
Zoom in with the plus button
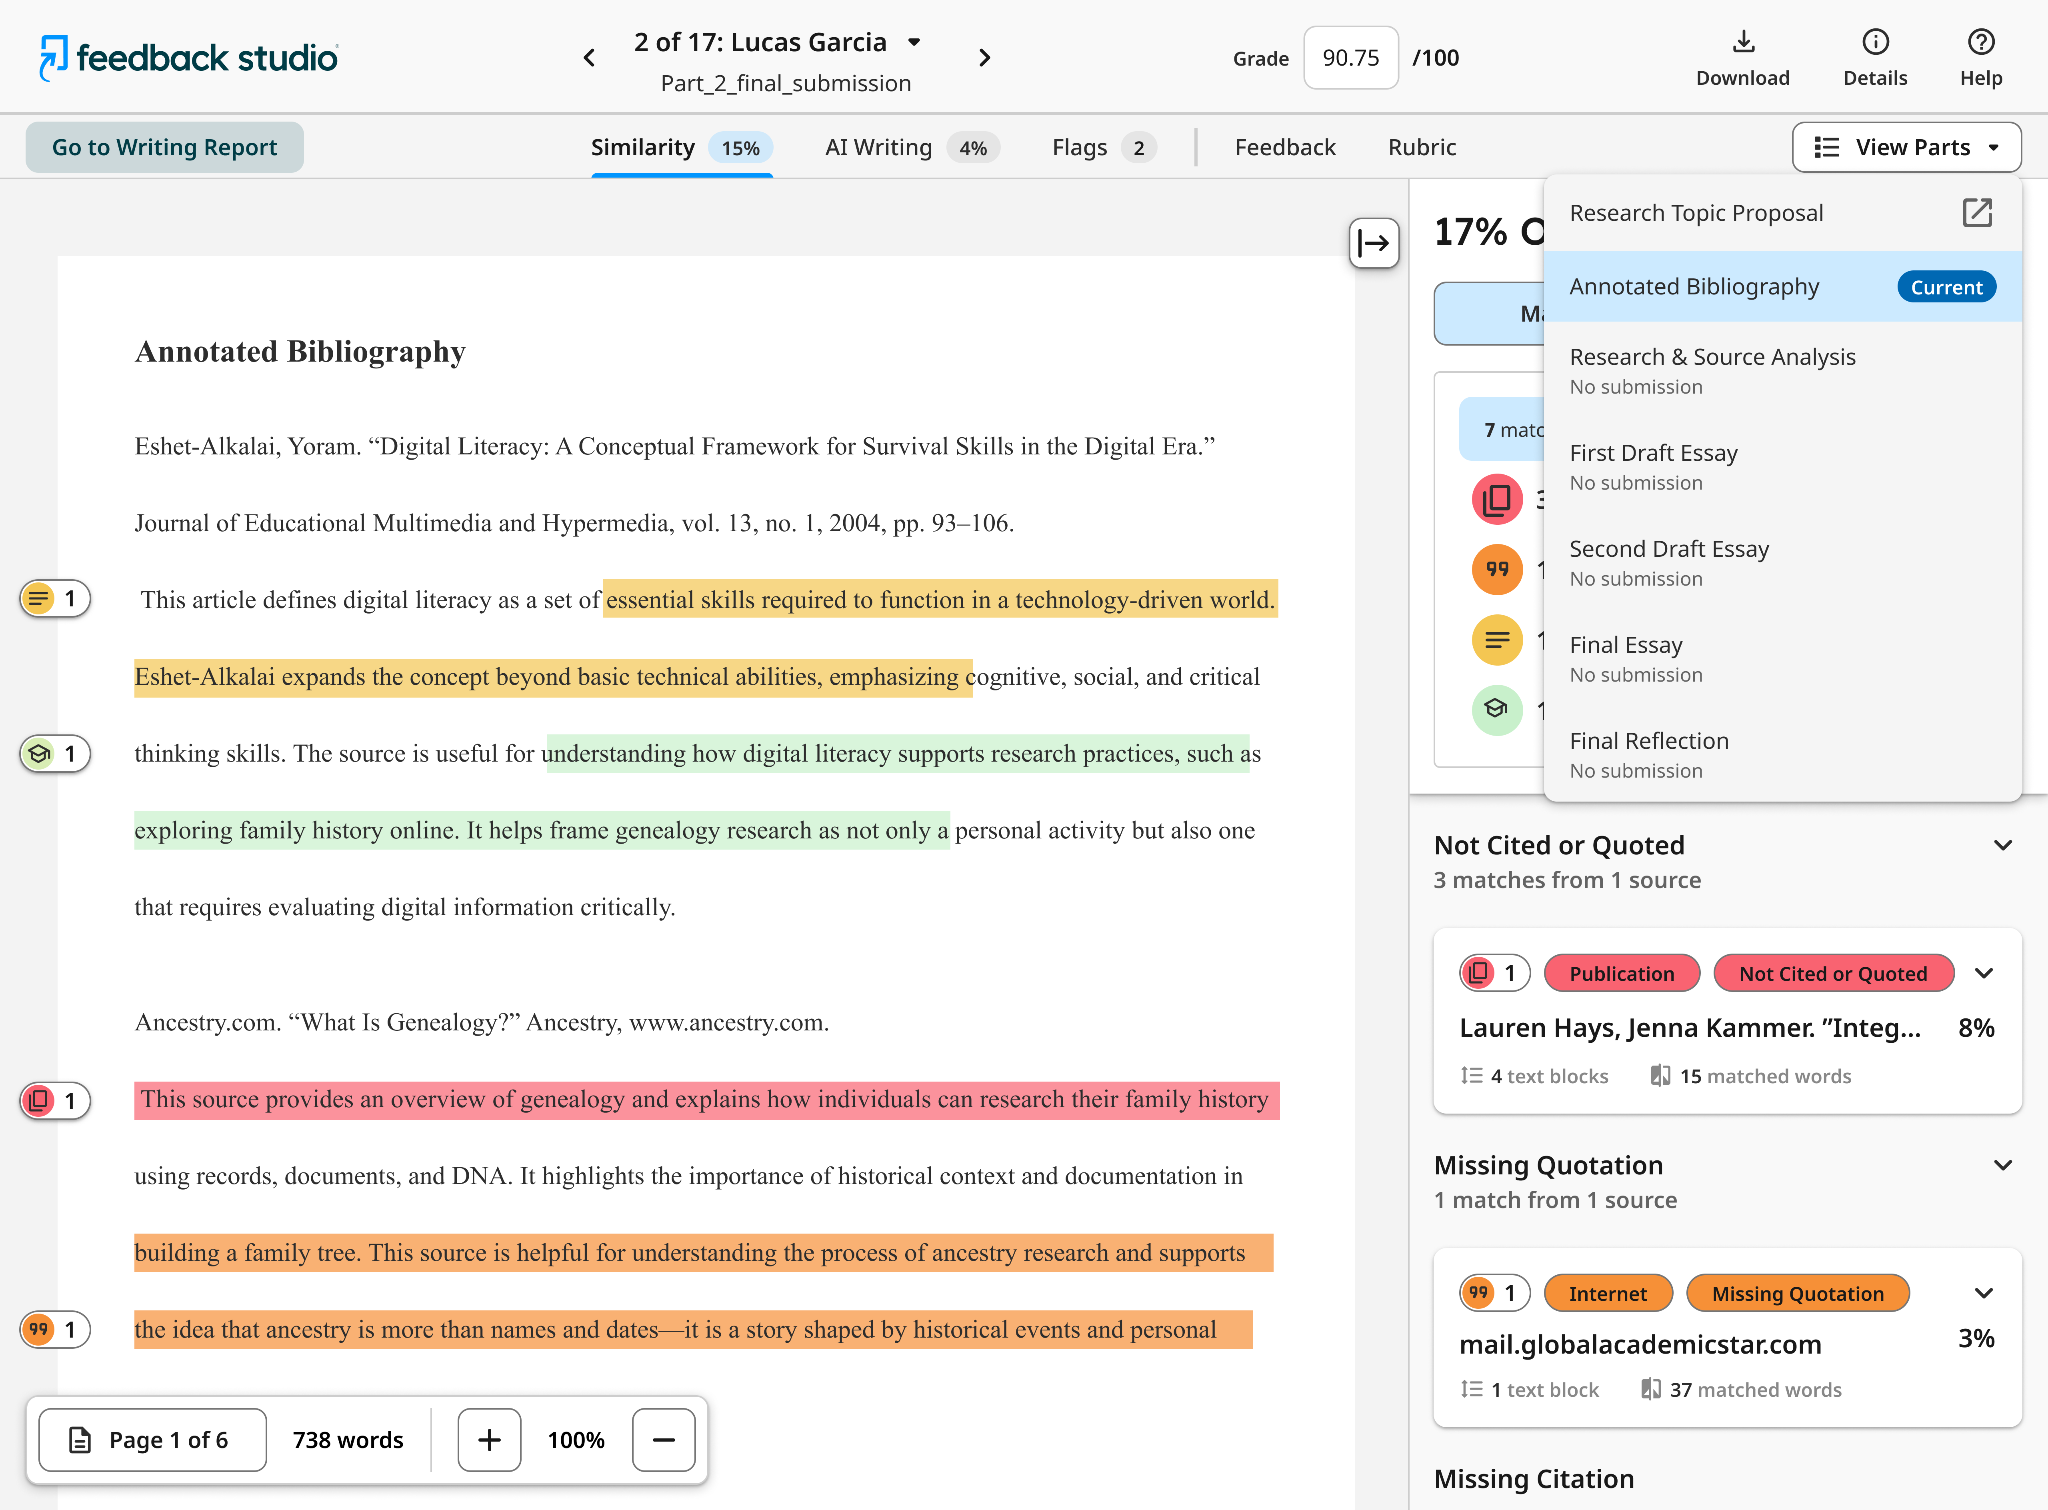coord(489,1440)
